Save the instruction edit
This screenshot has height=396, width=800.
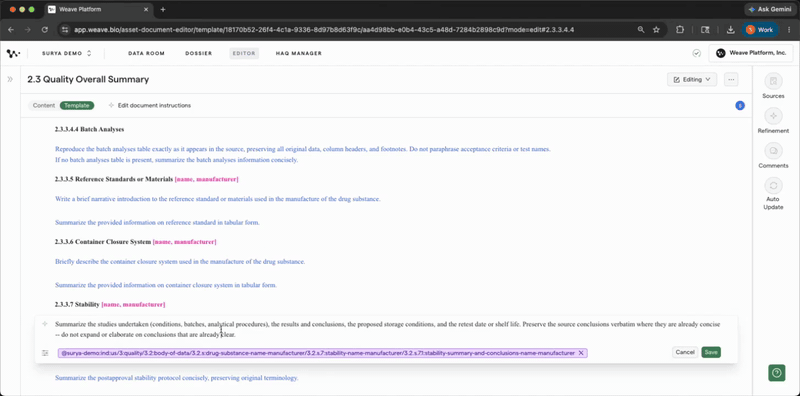click(711, 352)
